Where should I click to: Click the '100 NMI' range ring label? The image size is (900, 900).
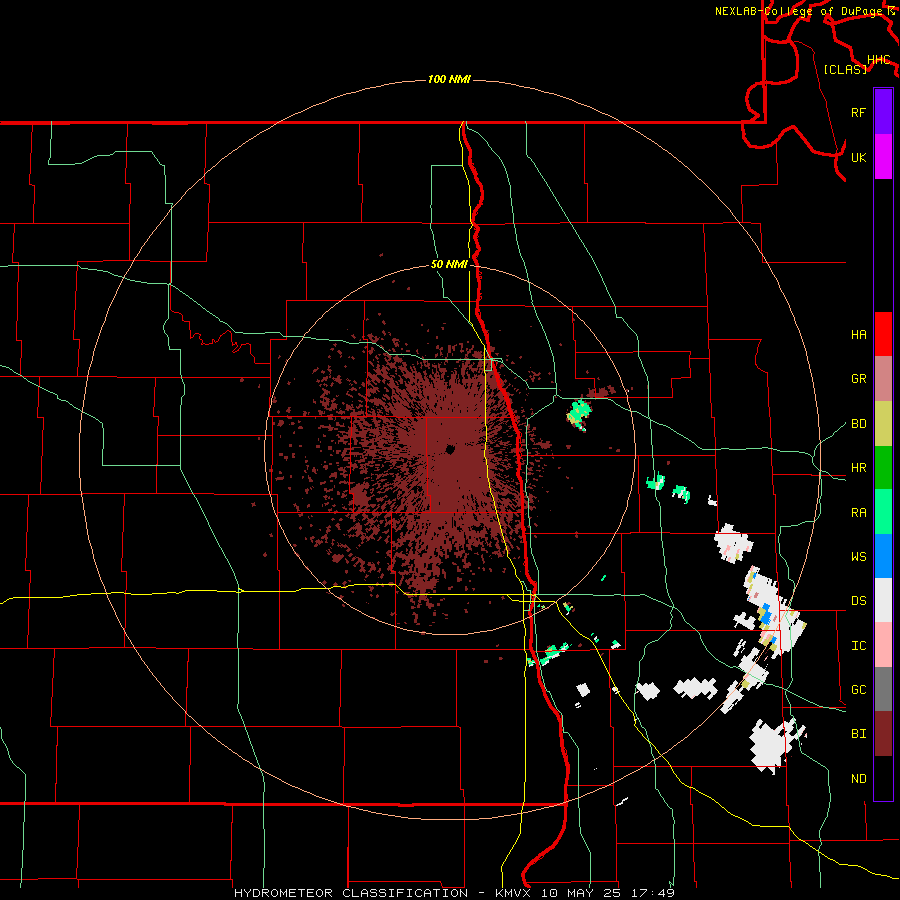tap(449, 79)
